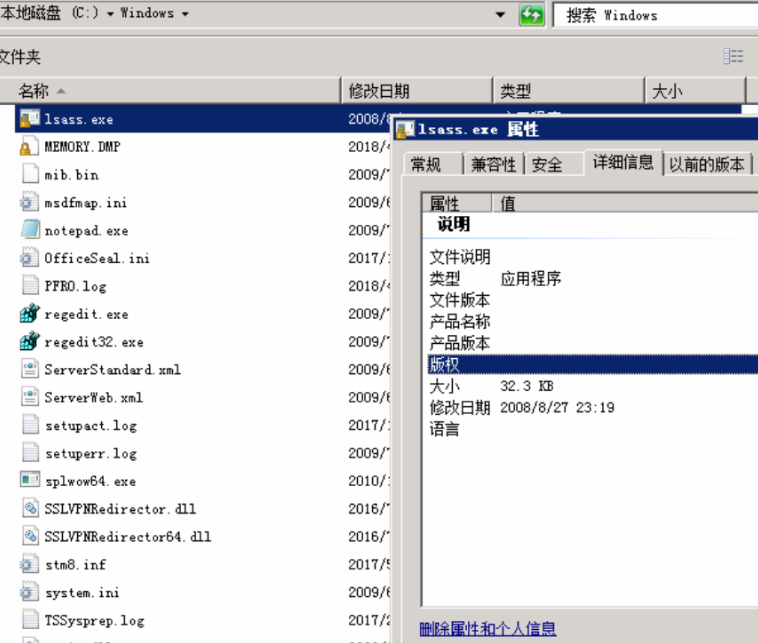Screen dimensions: 758x643
Task: Open the 以前的版本 tab
Action: point(707,164)
